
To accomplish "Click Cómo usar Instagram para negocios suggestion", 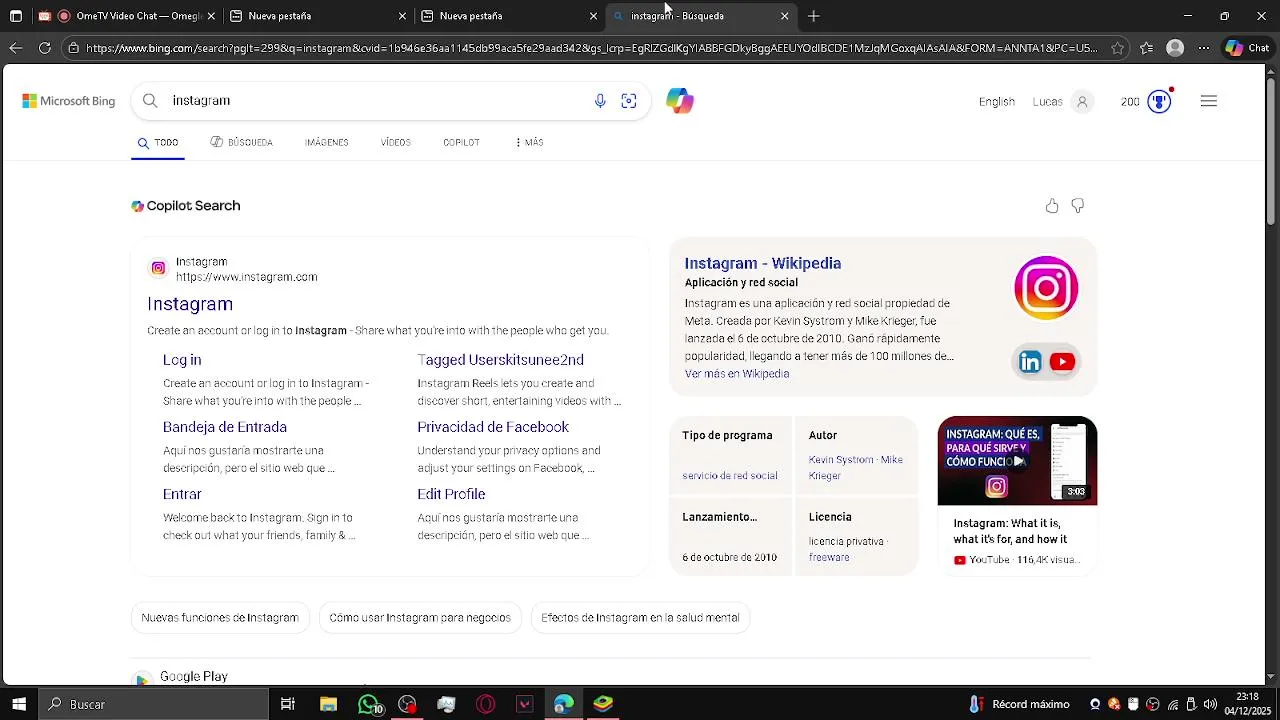I will pos(420,618).
